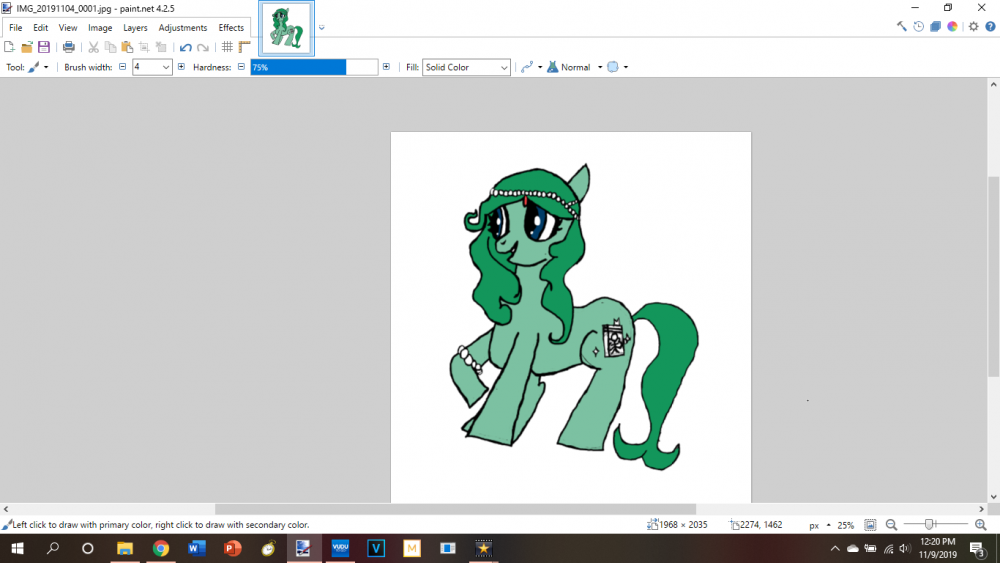This screenshot has width=1000, height=563.
Task: Click the Print icon
Action: coord(68,47)
